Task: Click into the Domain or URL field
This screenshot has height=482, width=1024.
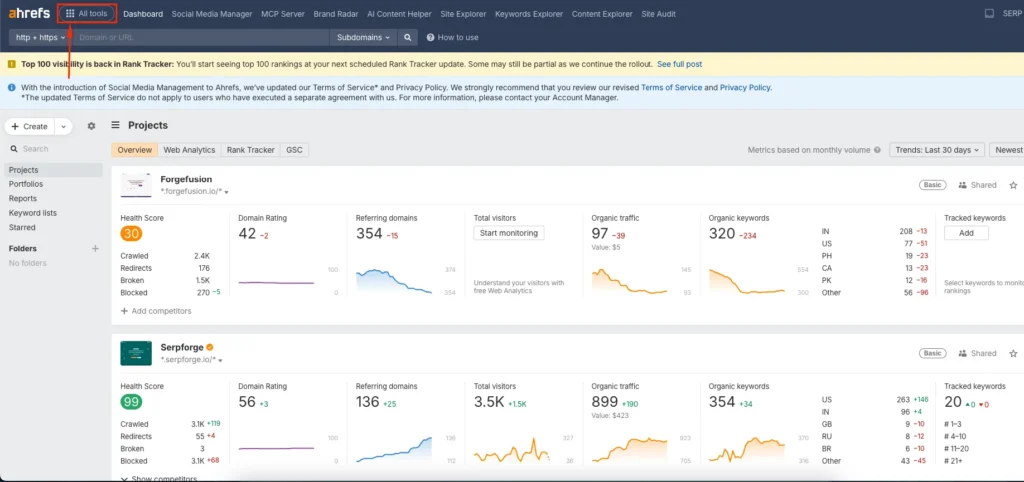Action: (x=200, y=37)
